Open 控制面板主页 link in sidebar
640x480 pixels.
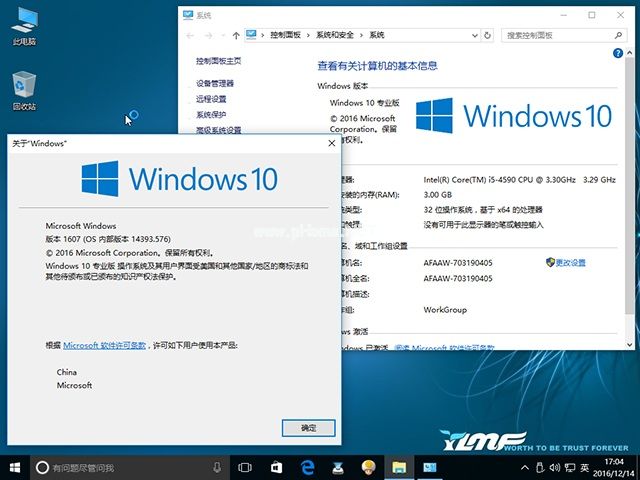(x=218, y=61)
